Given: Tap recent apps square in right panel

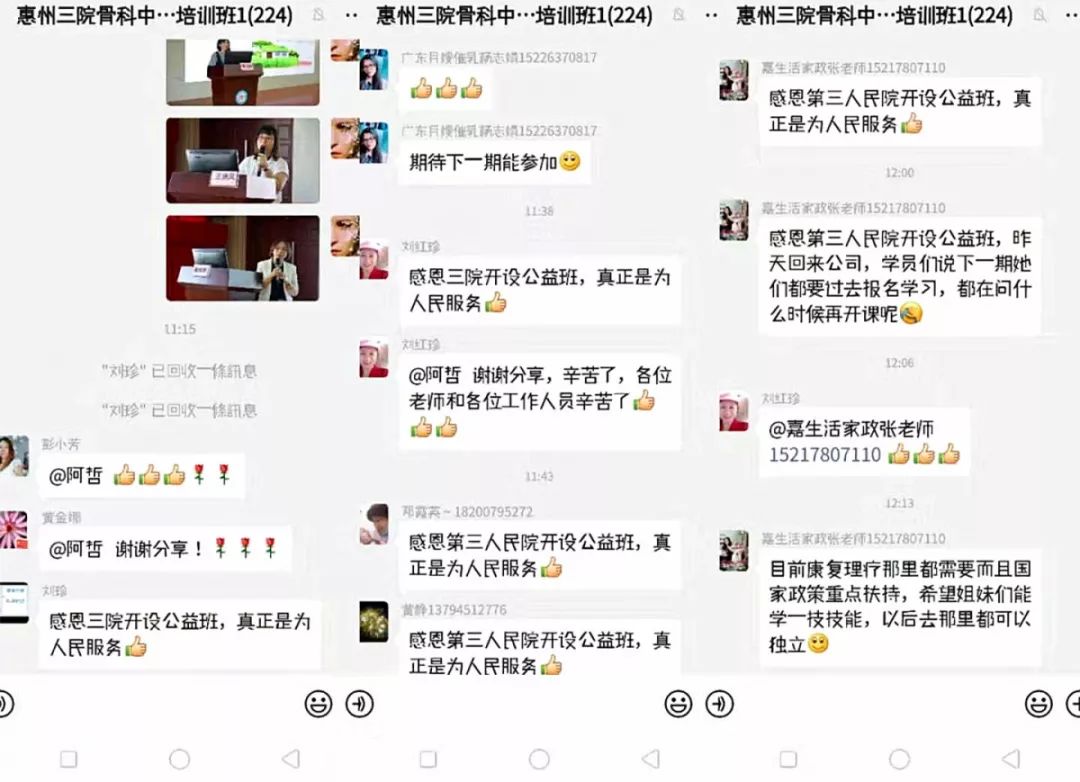Looking at the screenshot, I should (x=789, y=759).
